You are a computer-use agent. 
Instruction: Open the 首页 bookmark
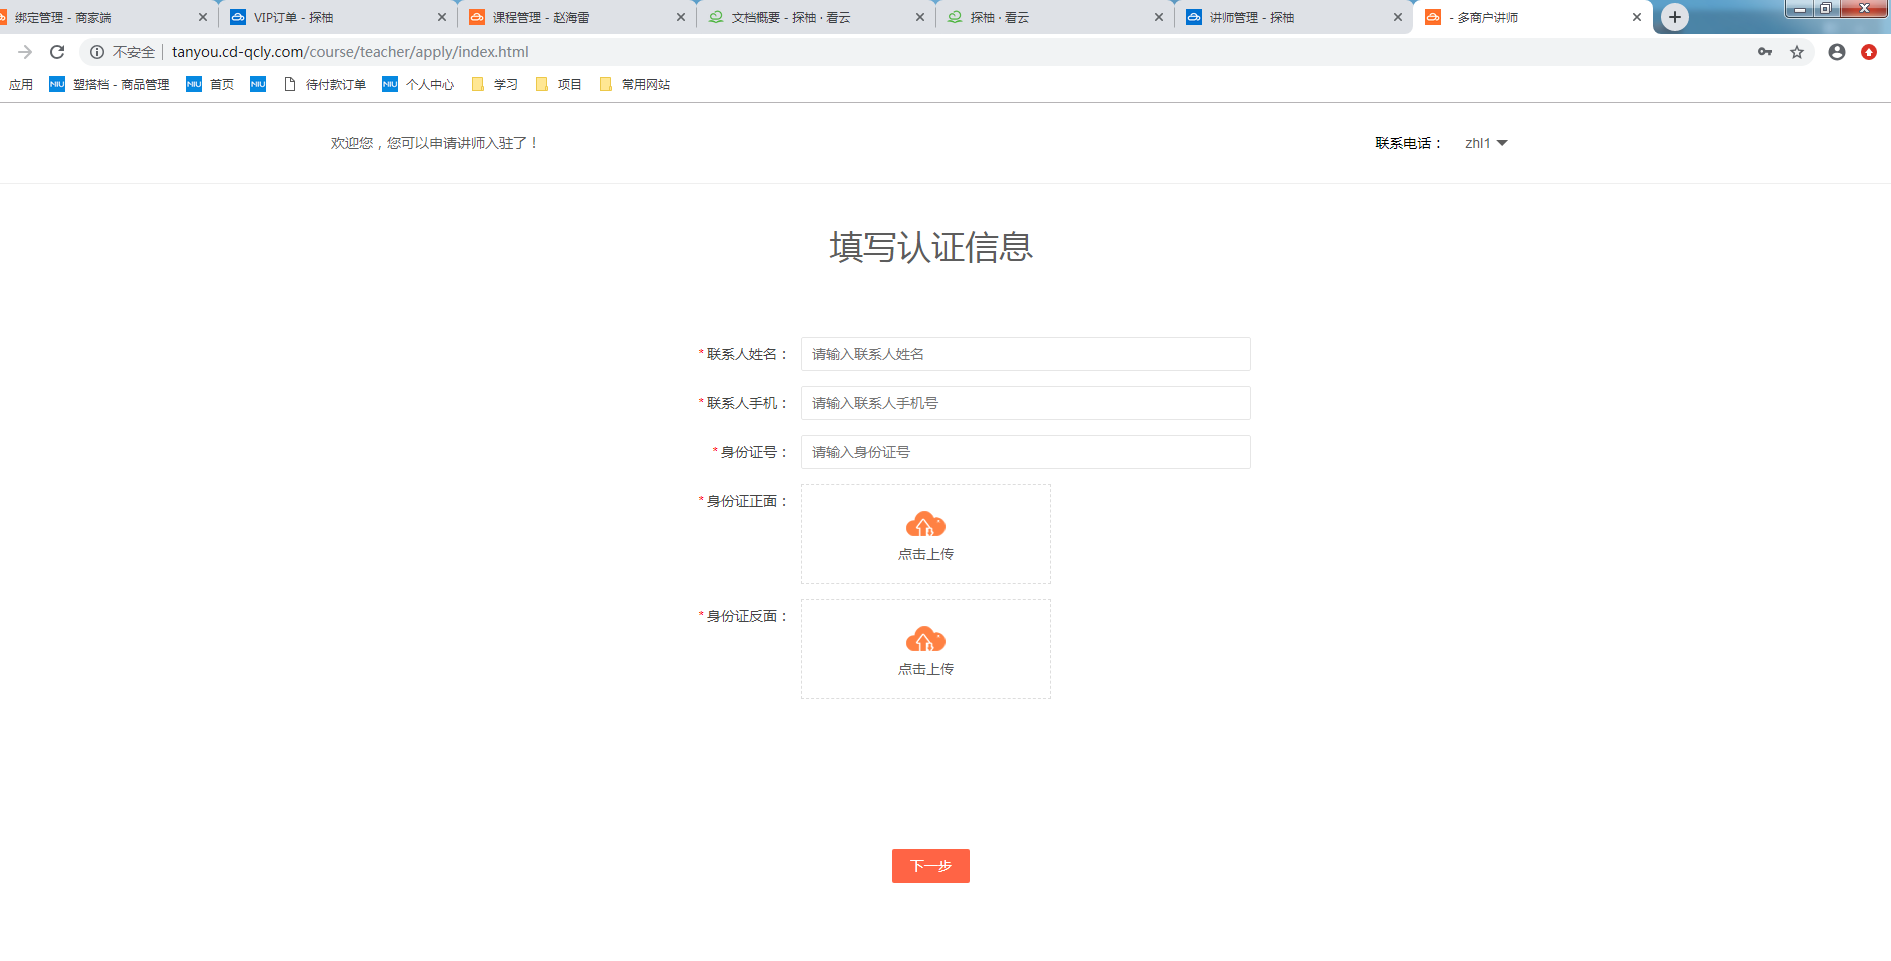[x=210, y=84]
